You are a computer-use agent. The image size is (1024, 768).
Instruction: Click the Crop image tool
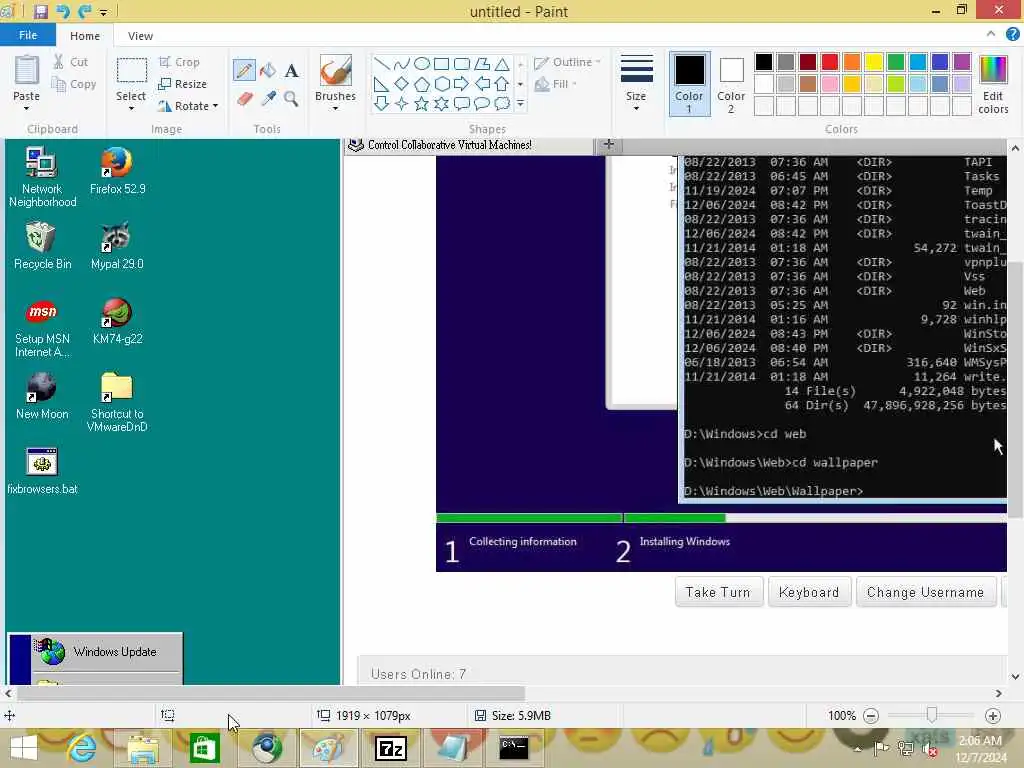coord(179,62)
